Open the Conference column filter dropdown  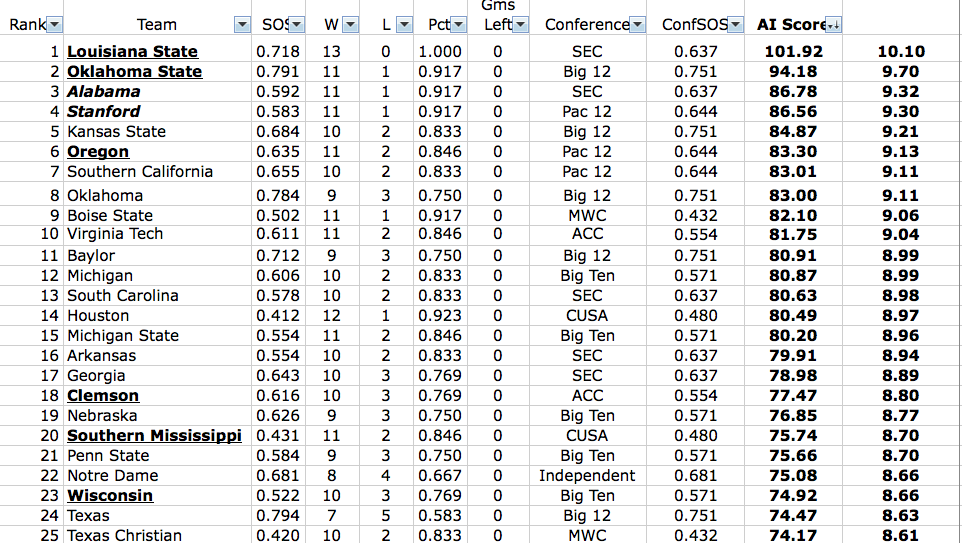point(637,25)
